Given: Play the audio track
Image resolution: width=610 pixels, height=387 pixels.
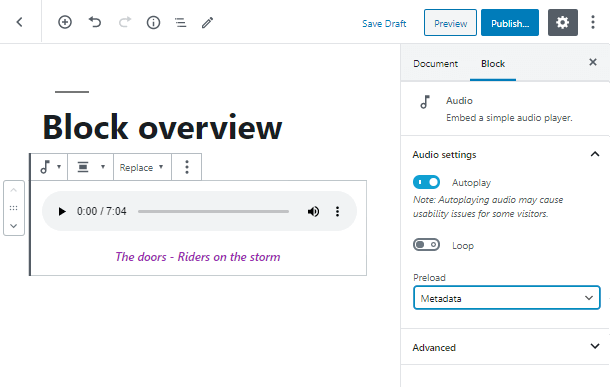Looking at the screenshot, I should (62, 212).
